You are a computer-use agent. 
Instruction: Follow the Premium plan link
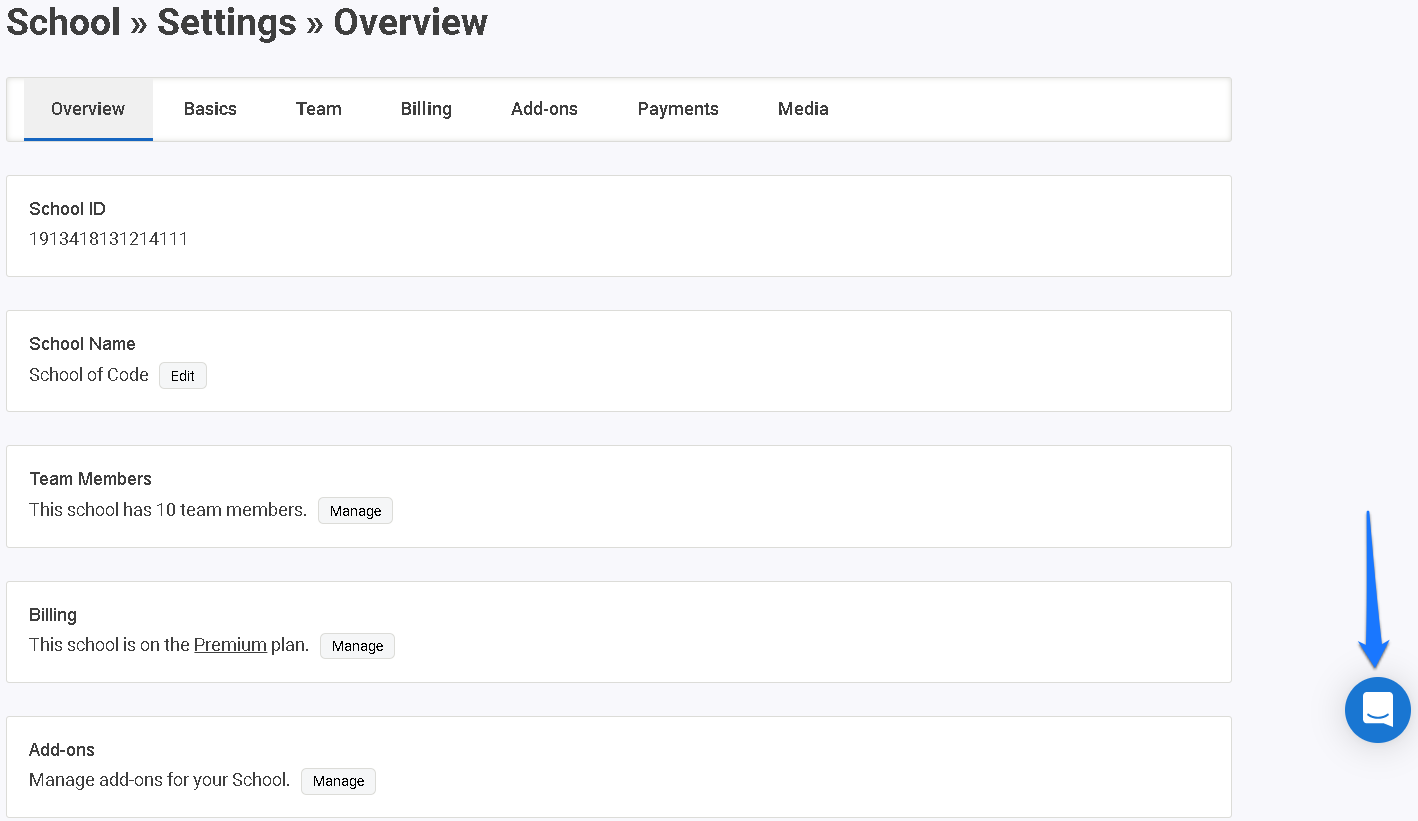[230, 645]
